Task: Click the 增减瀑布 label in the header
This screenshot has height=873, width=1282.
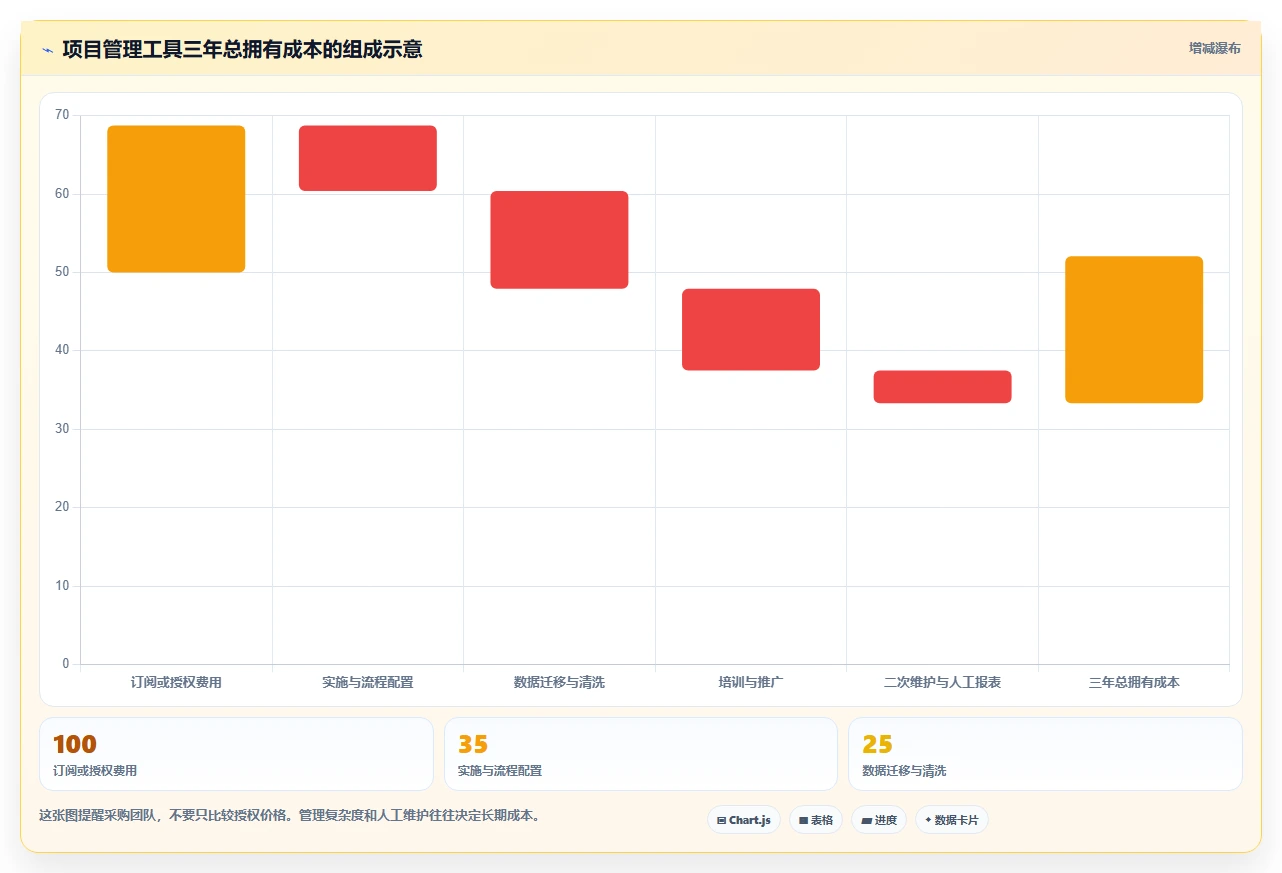Action: pyautogui.click(x=1214, y=48)
